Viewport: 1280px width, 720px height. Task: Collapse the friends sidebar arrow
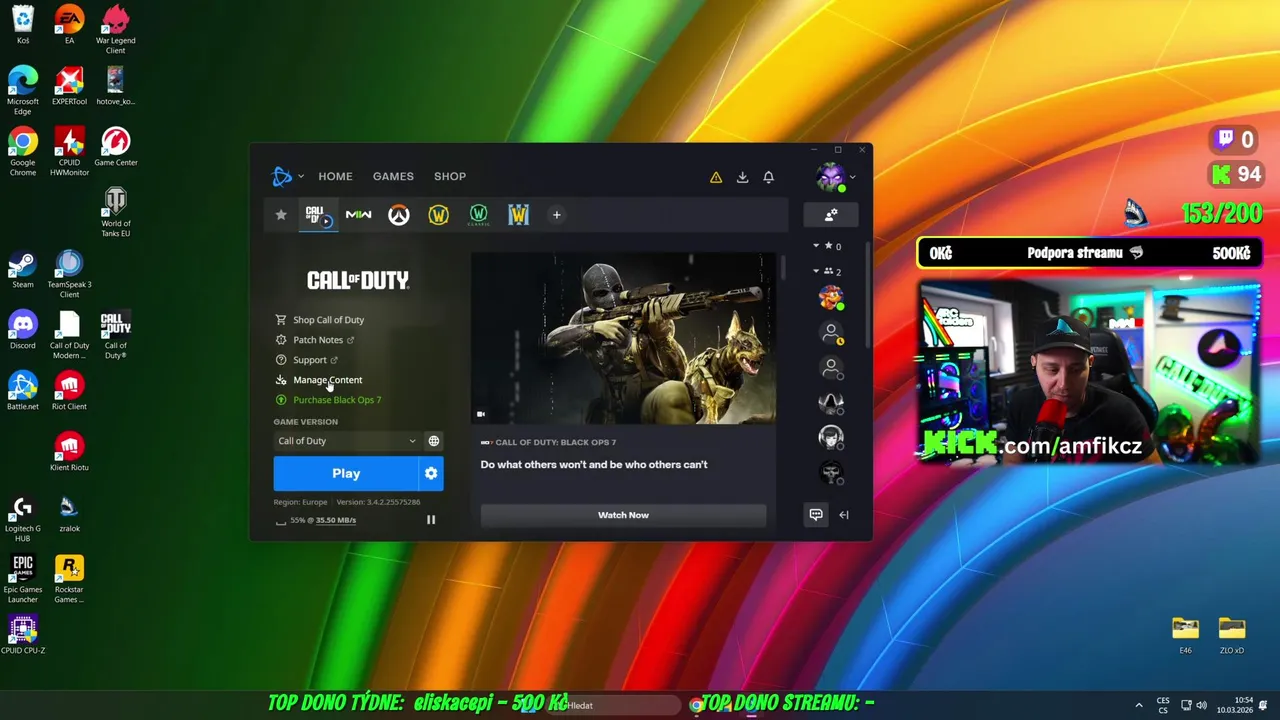(844, 515)
